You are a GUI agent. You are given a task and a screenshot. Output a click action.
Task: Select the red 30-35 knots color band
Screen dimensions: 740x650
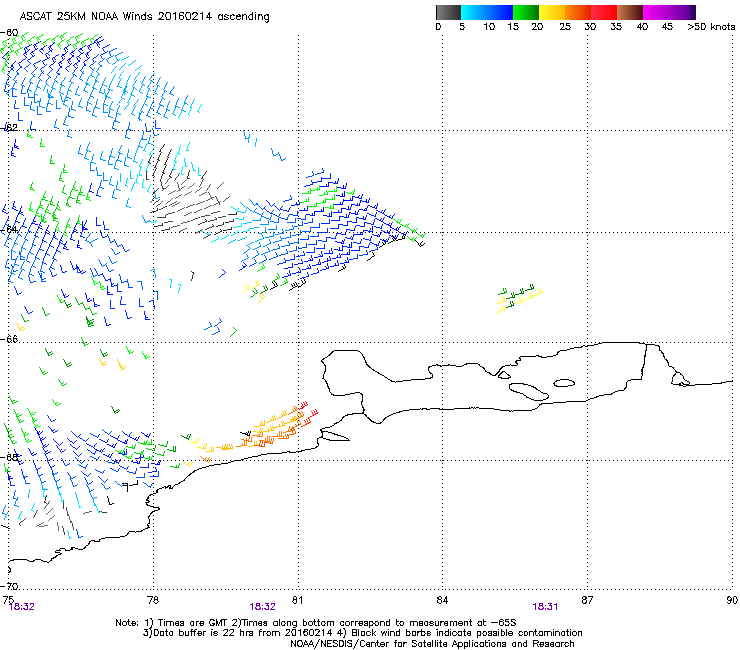[604, 12]
